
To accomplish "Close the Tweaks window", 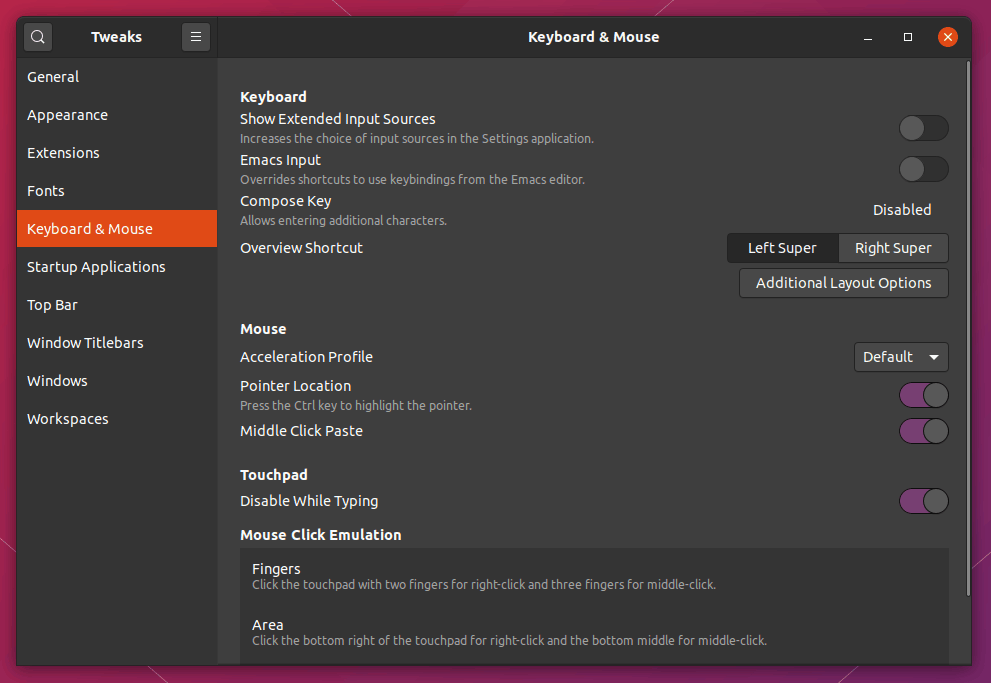I will 947,37.
